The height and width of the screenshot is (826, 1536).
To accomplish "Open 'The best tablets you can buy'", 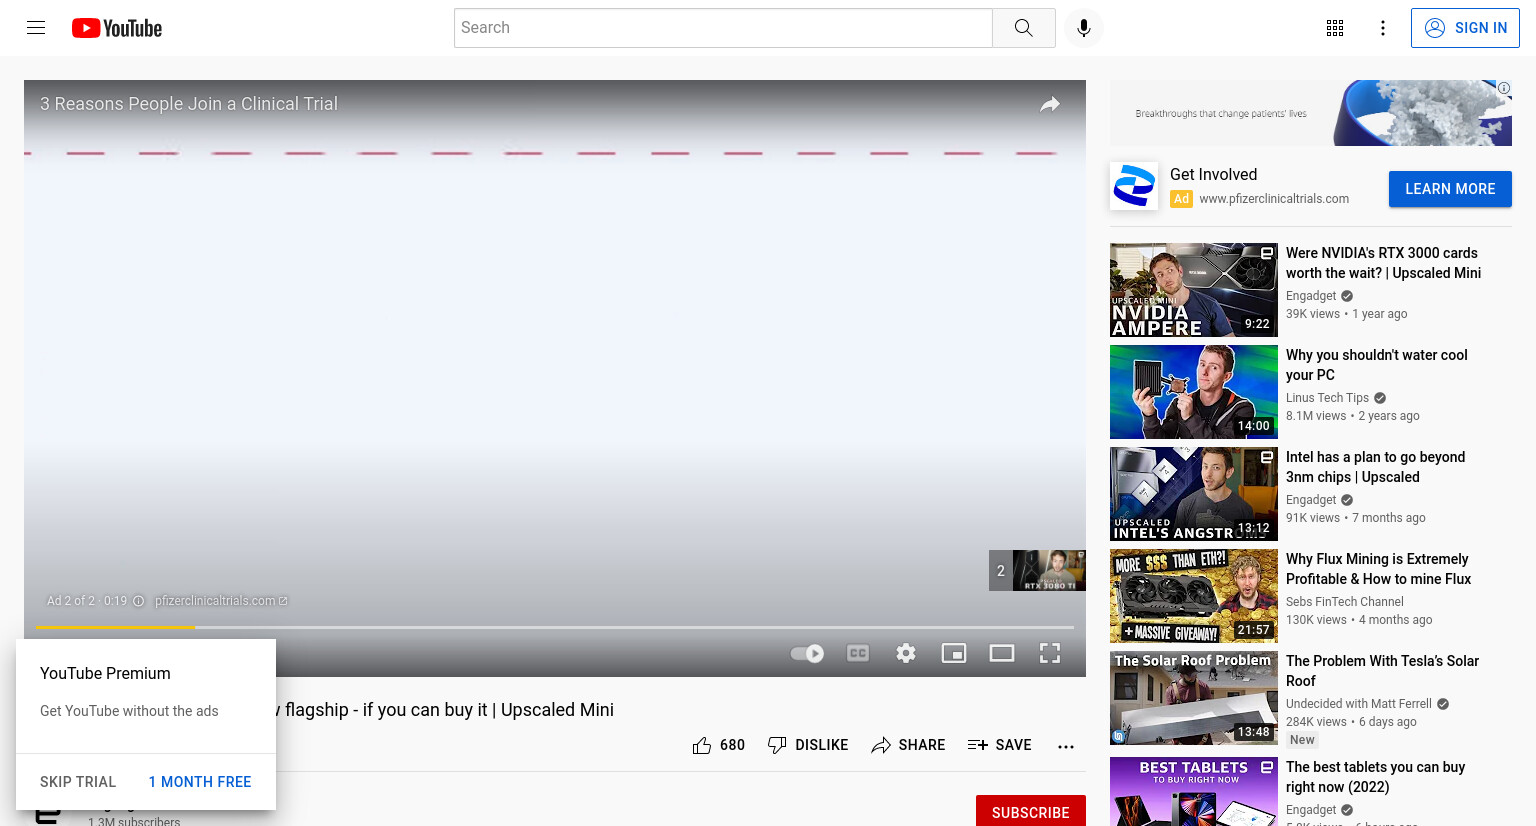I will click(x=1375, y=777).
